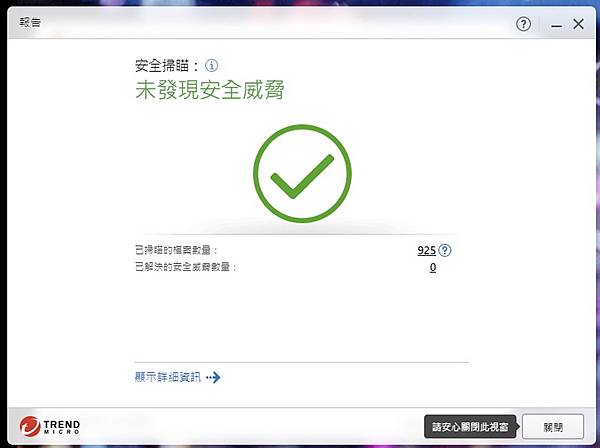Click the 未發現安全威脅 heading
600x448 pixels.
tap(210, 90)
